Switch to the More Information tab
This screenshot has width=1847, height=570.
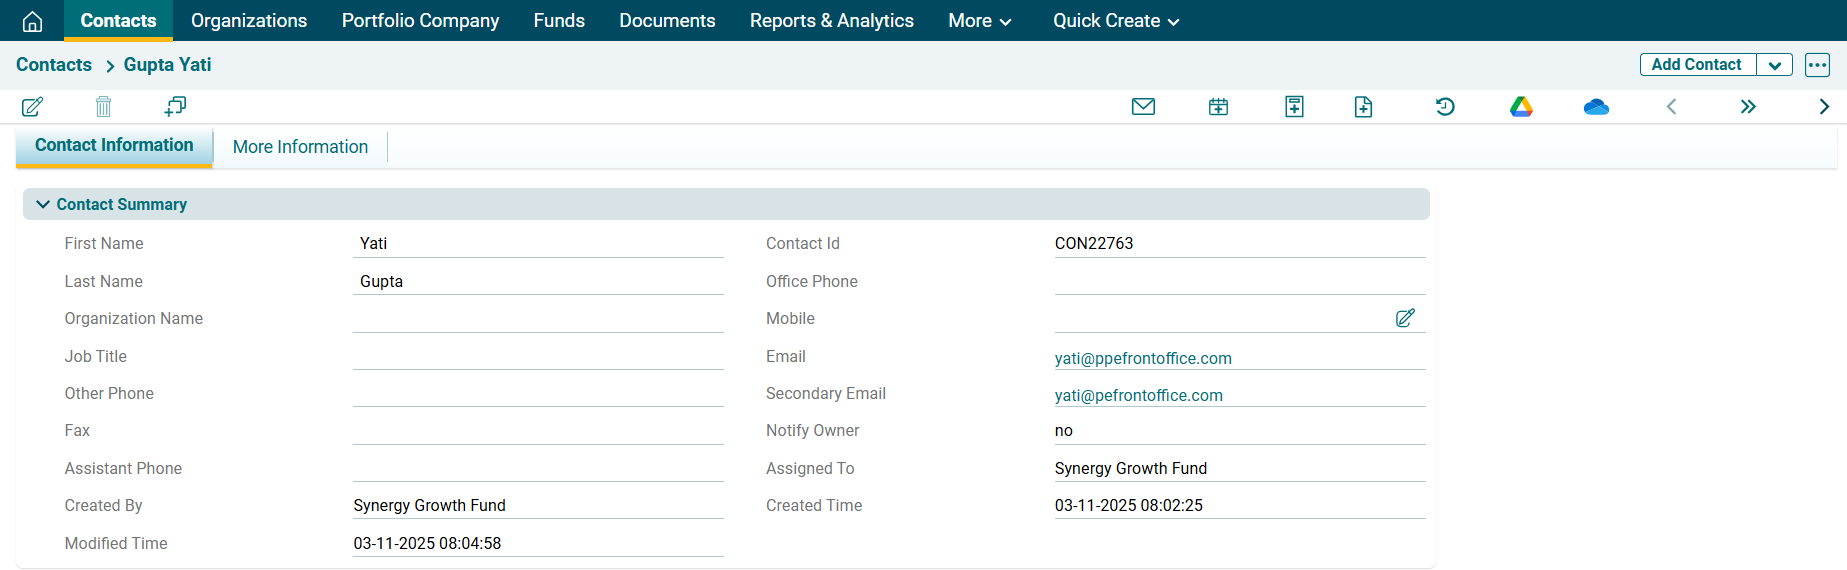click(x=300, y=147)
